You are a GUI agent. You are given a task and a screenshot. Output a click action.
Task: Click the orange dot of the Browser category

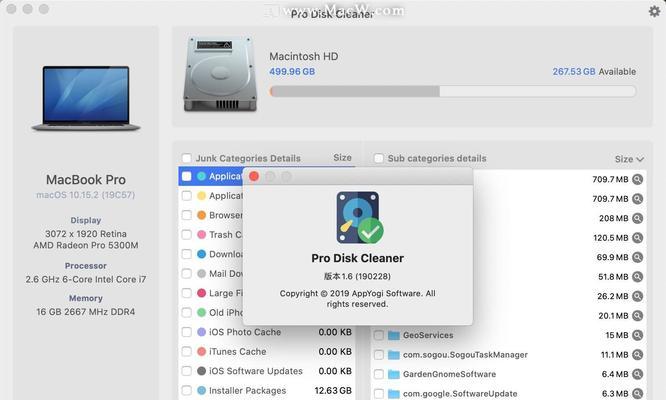pyautogui.click(x=202, y=215)
